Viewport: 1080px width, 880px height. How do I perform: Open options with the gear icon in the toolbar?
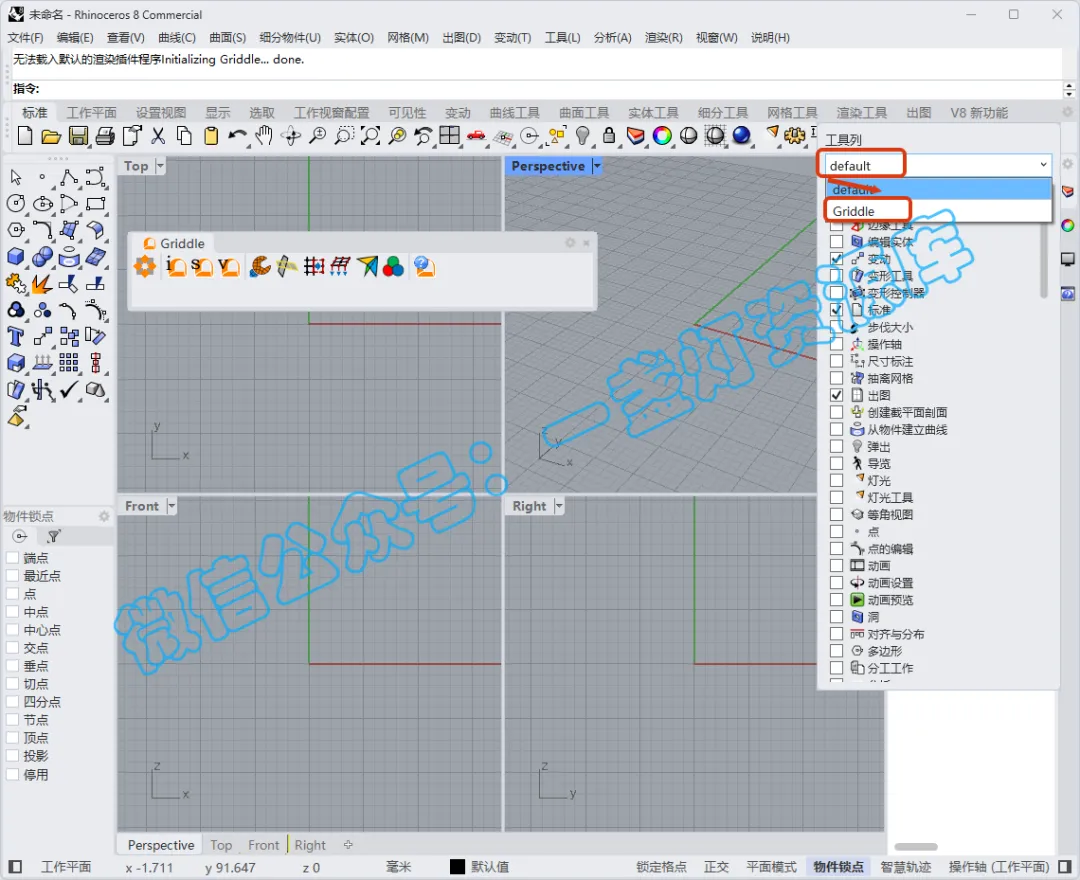point(795,136)
